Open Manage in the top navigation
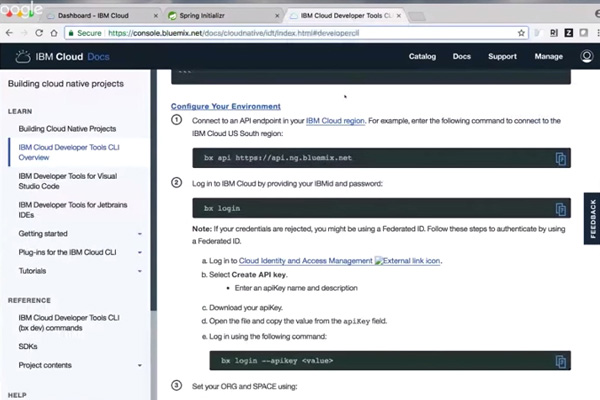600x400 pixels. click(x=548, y=56)
